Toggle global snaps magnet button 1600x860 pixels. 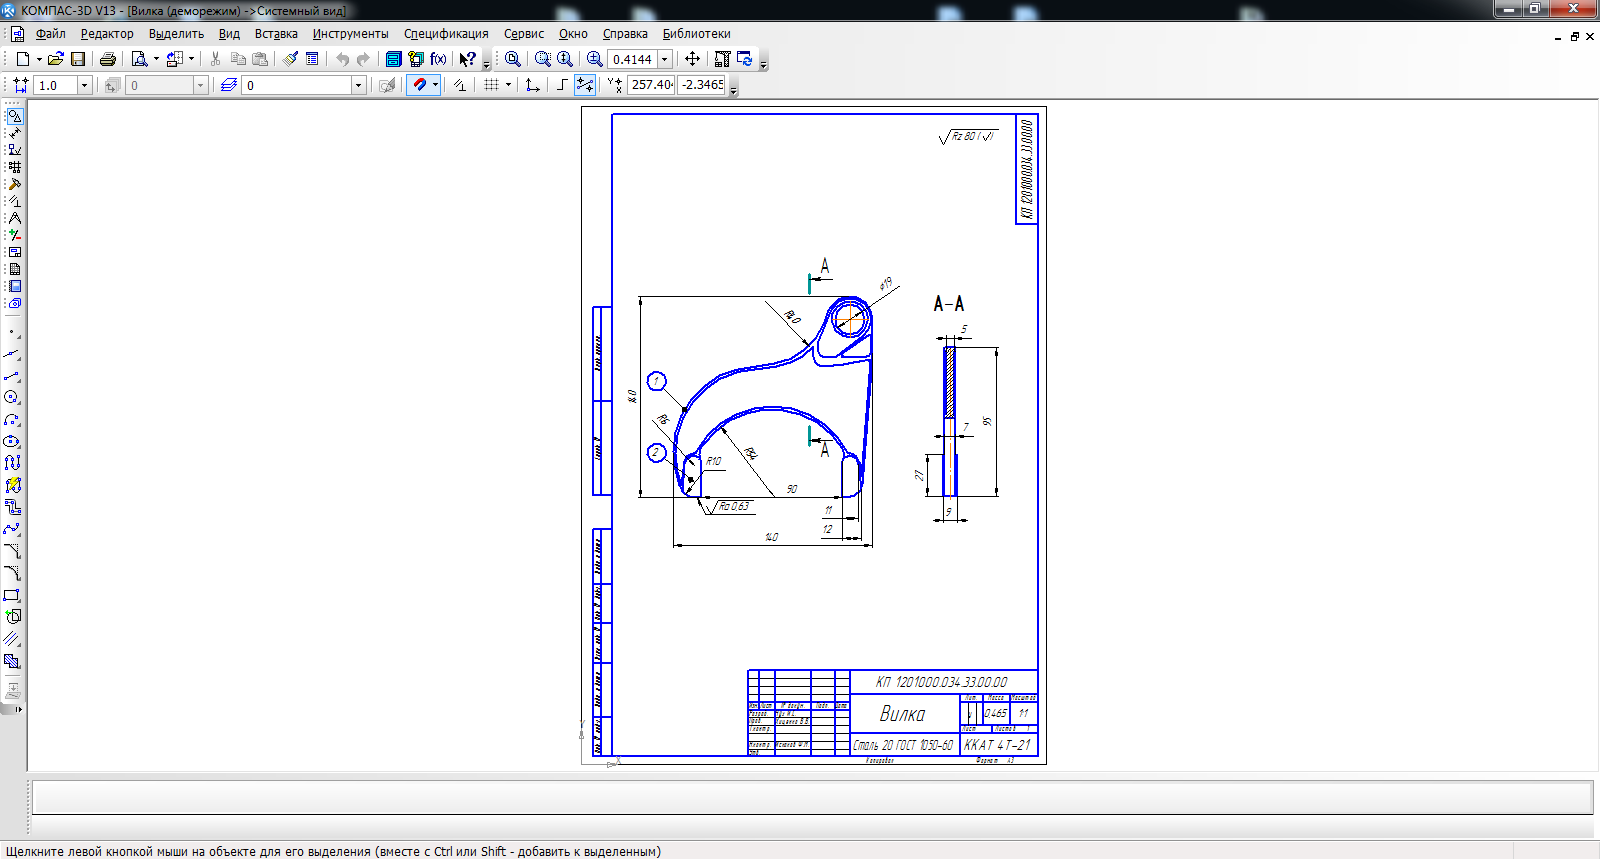click(x=419, y=85)
